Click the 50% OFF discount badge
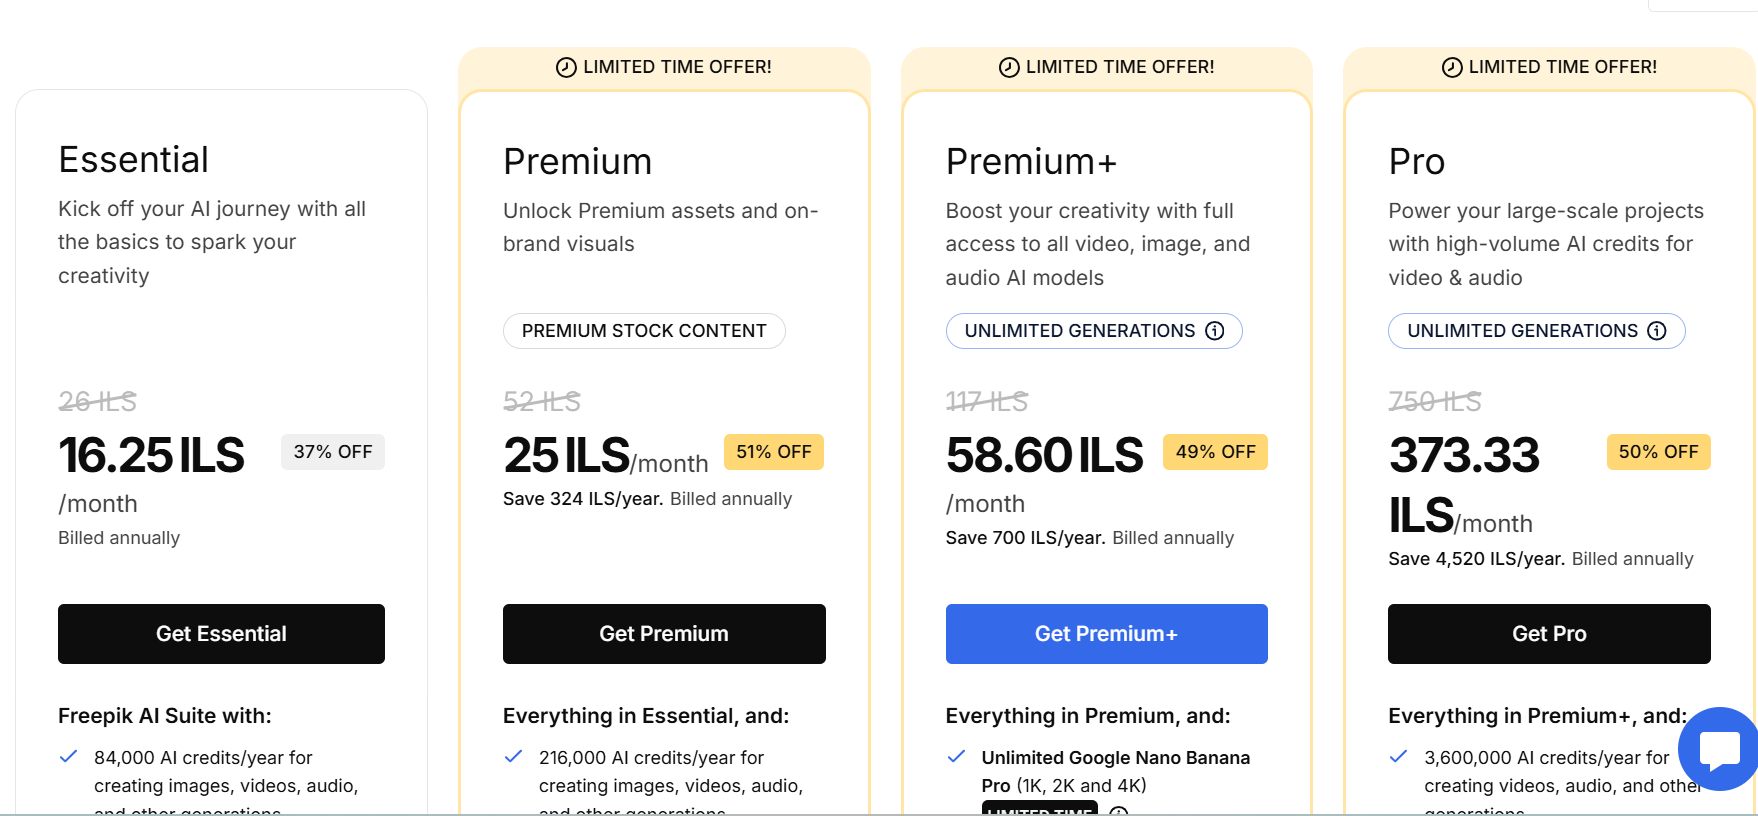 click(1658, 452)
